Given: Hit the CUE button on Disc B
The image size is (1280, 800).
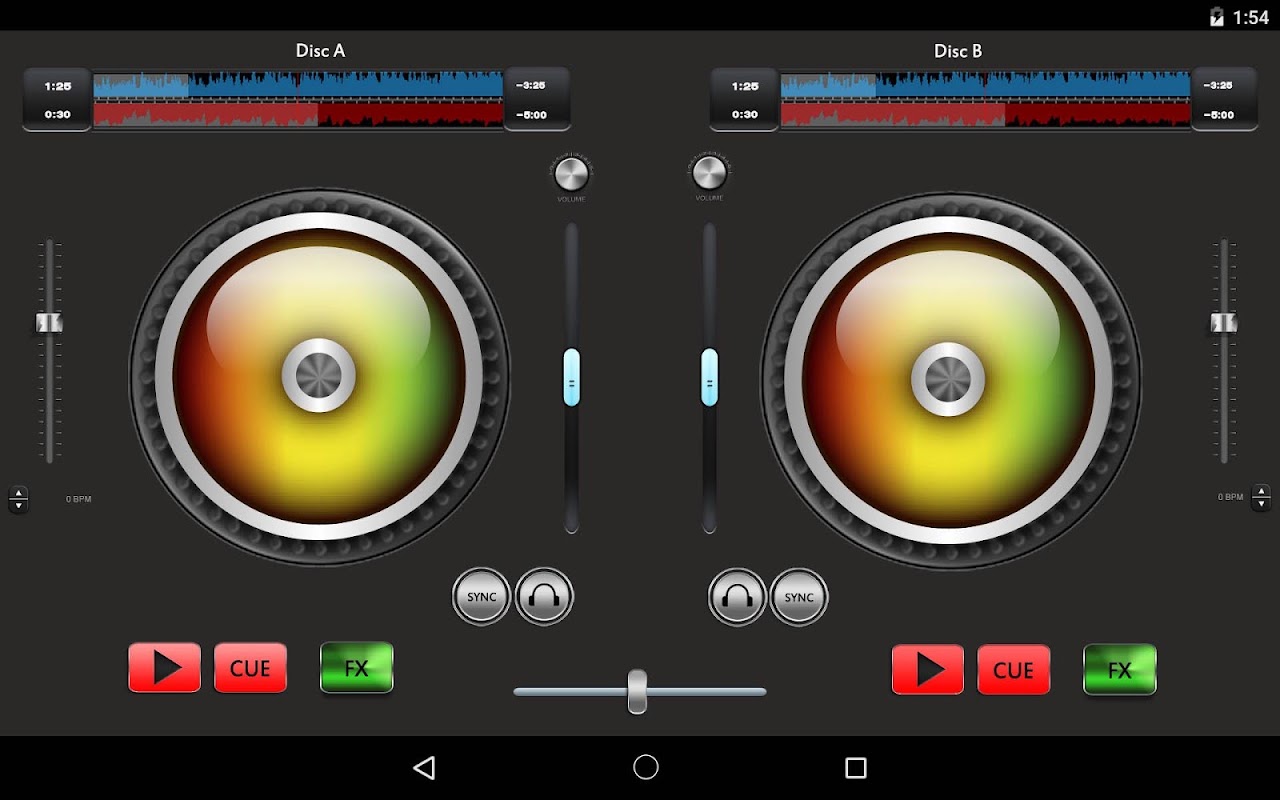Looking at the screenshot, I should (x=1014, y=669).
